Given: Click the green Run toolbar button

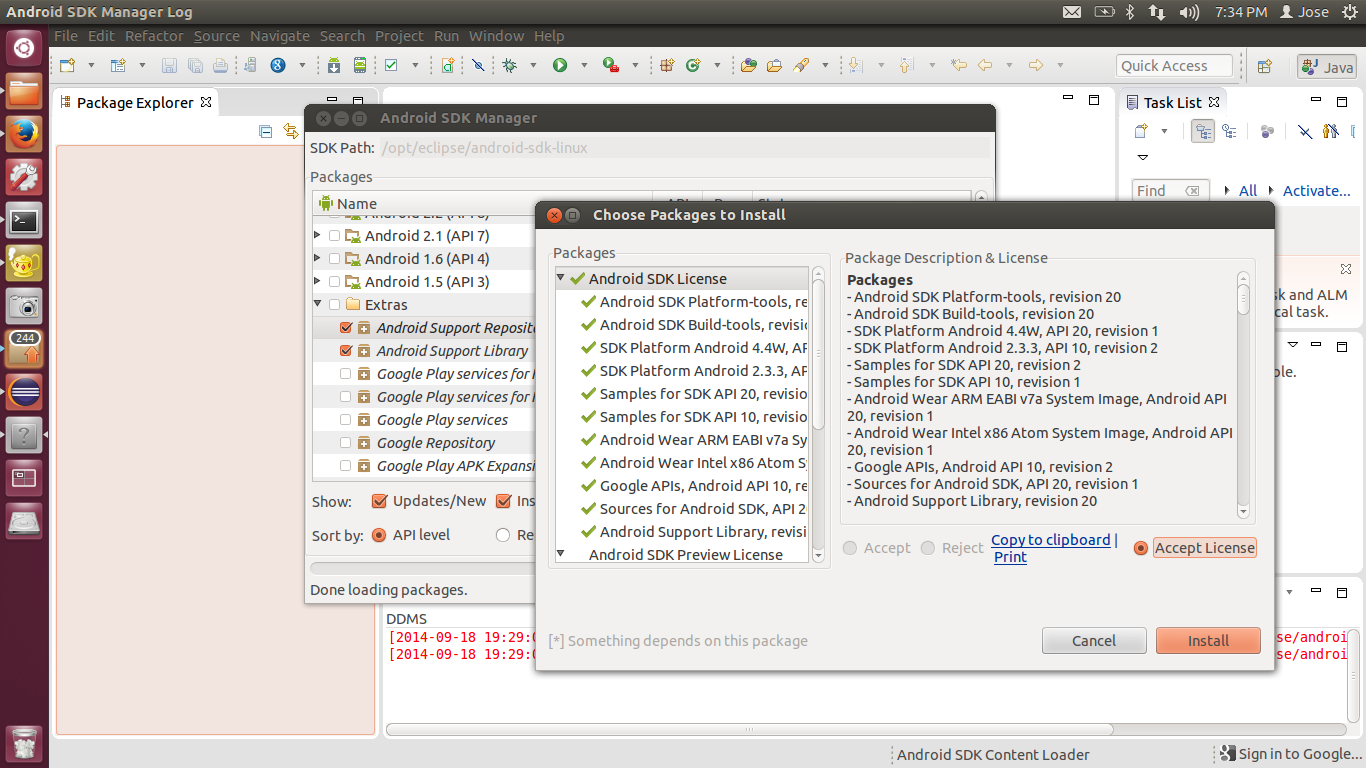Looking at the screenshot, I should point(560,65).
